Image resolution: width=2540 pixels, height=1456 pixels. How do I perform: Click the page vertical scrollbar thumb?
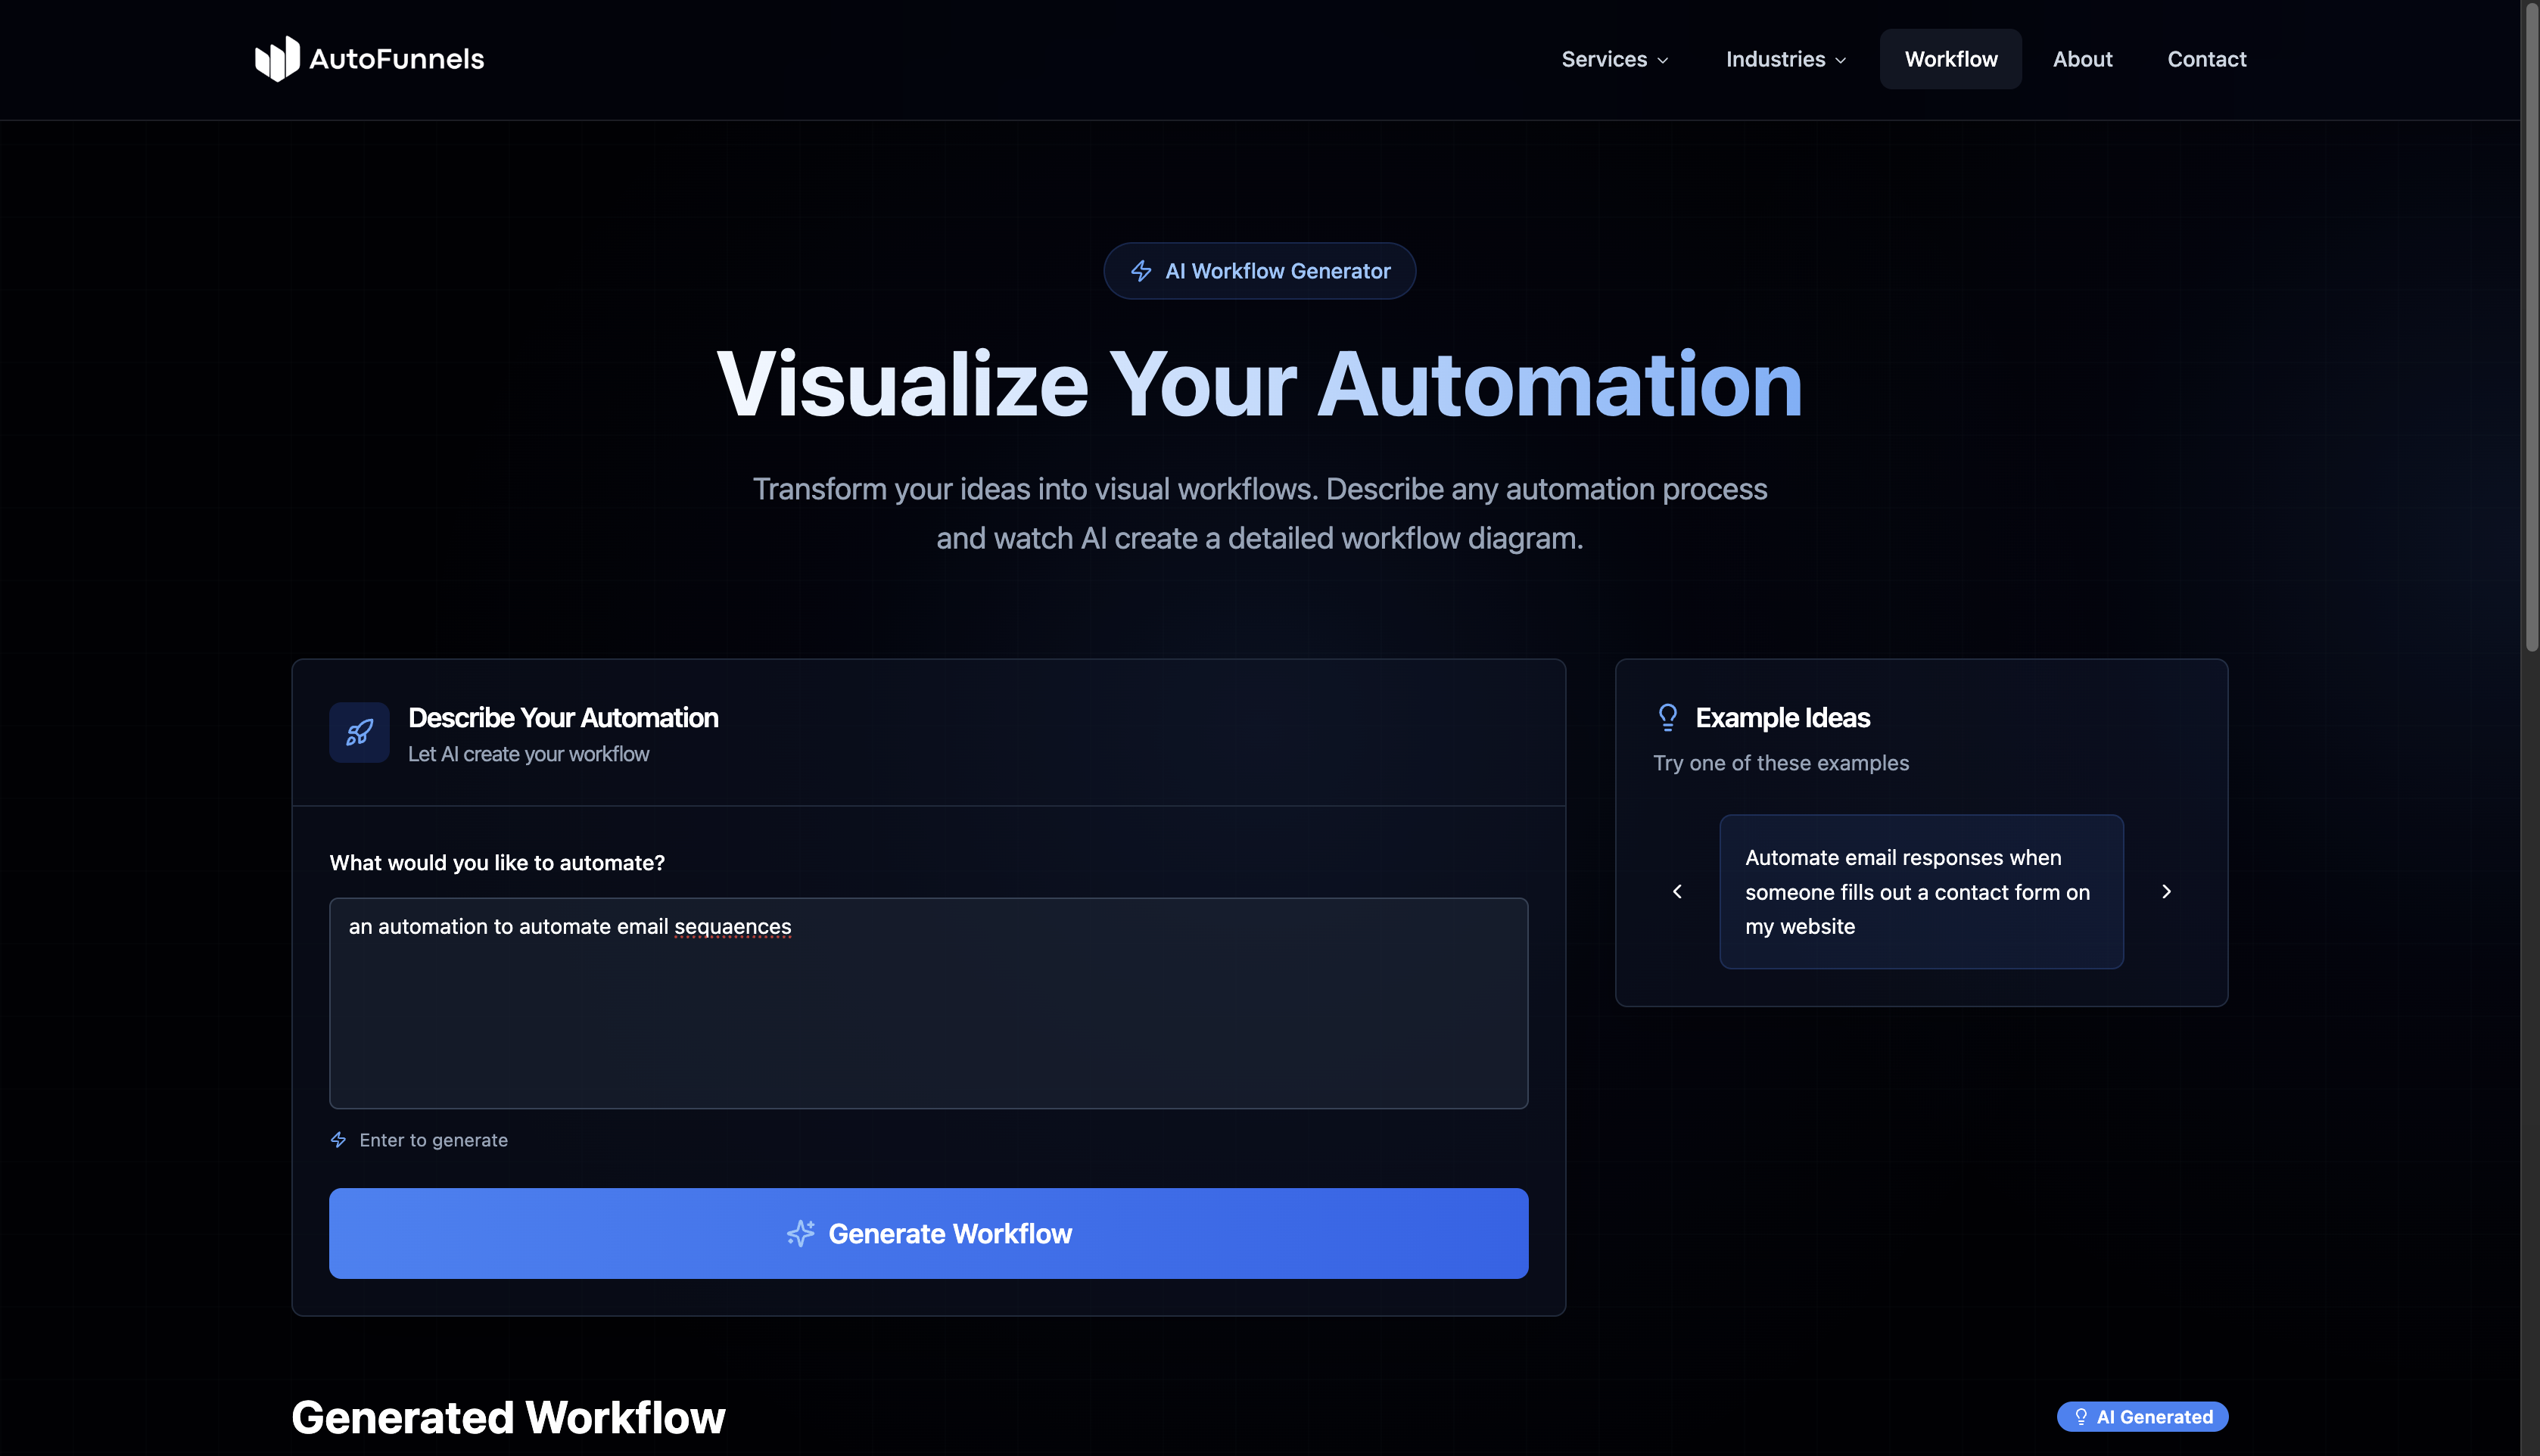coord(2531,330)
